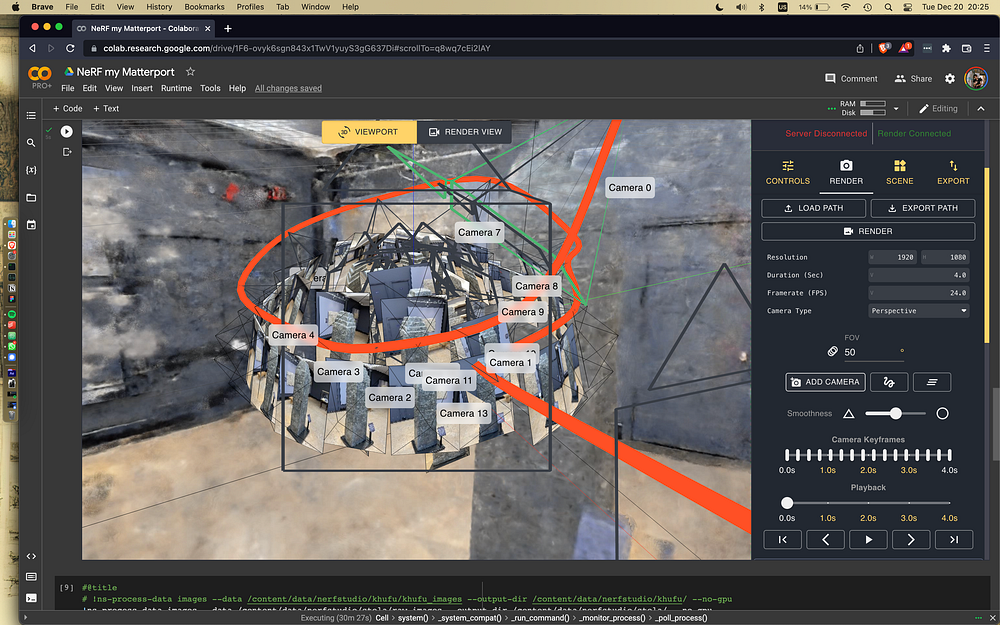Image resolution: width=1000 pixels, height=625 pixels.
Task: Open the variables {x} sidebar panel
Action: 31,170
